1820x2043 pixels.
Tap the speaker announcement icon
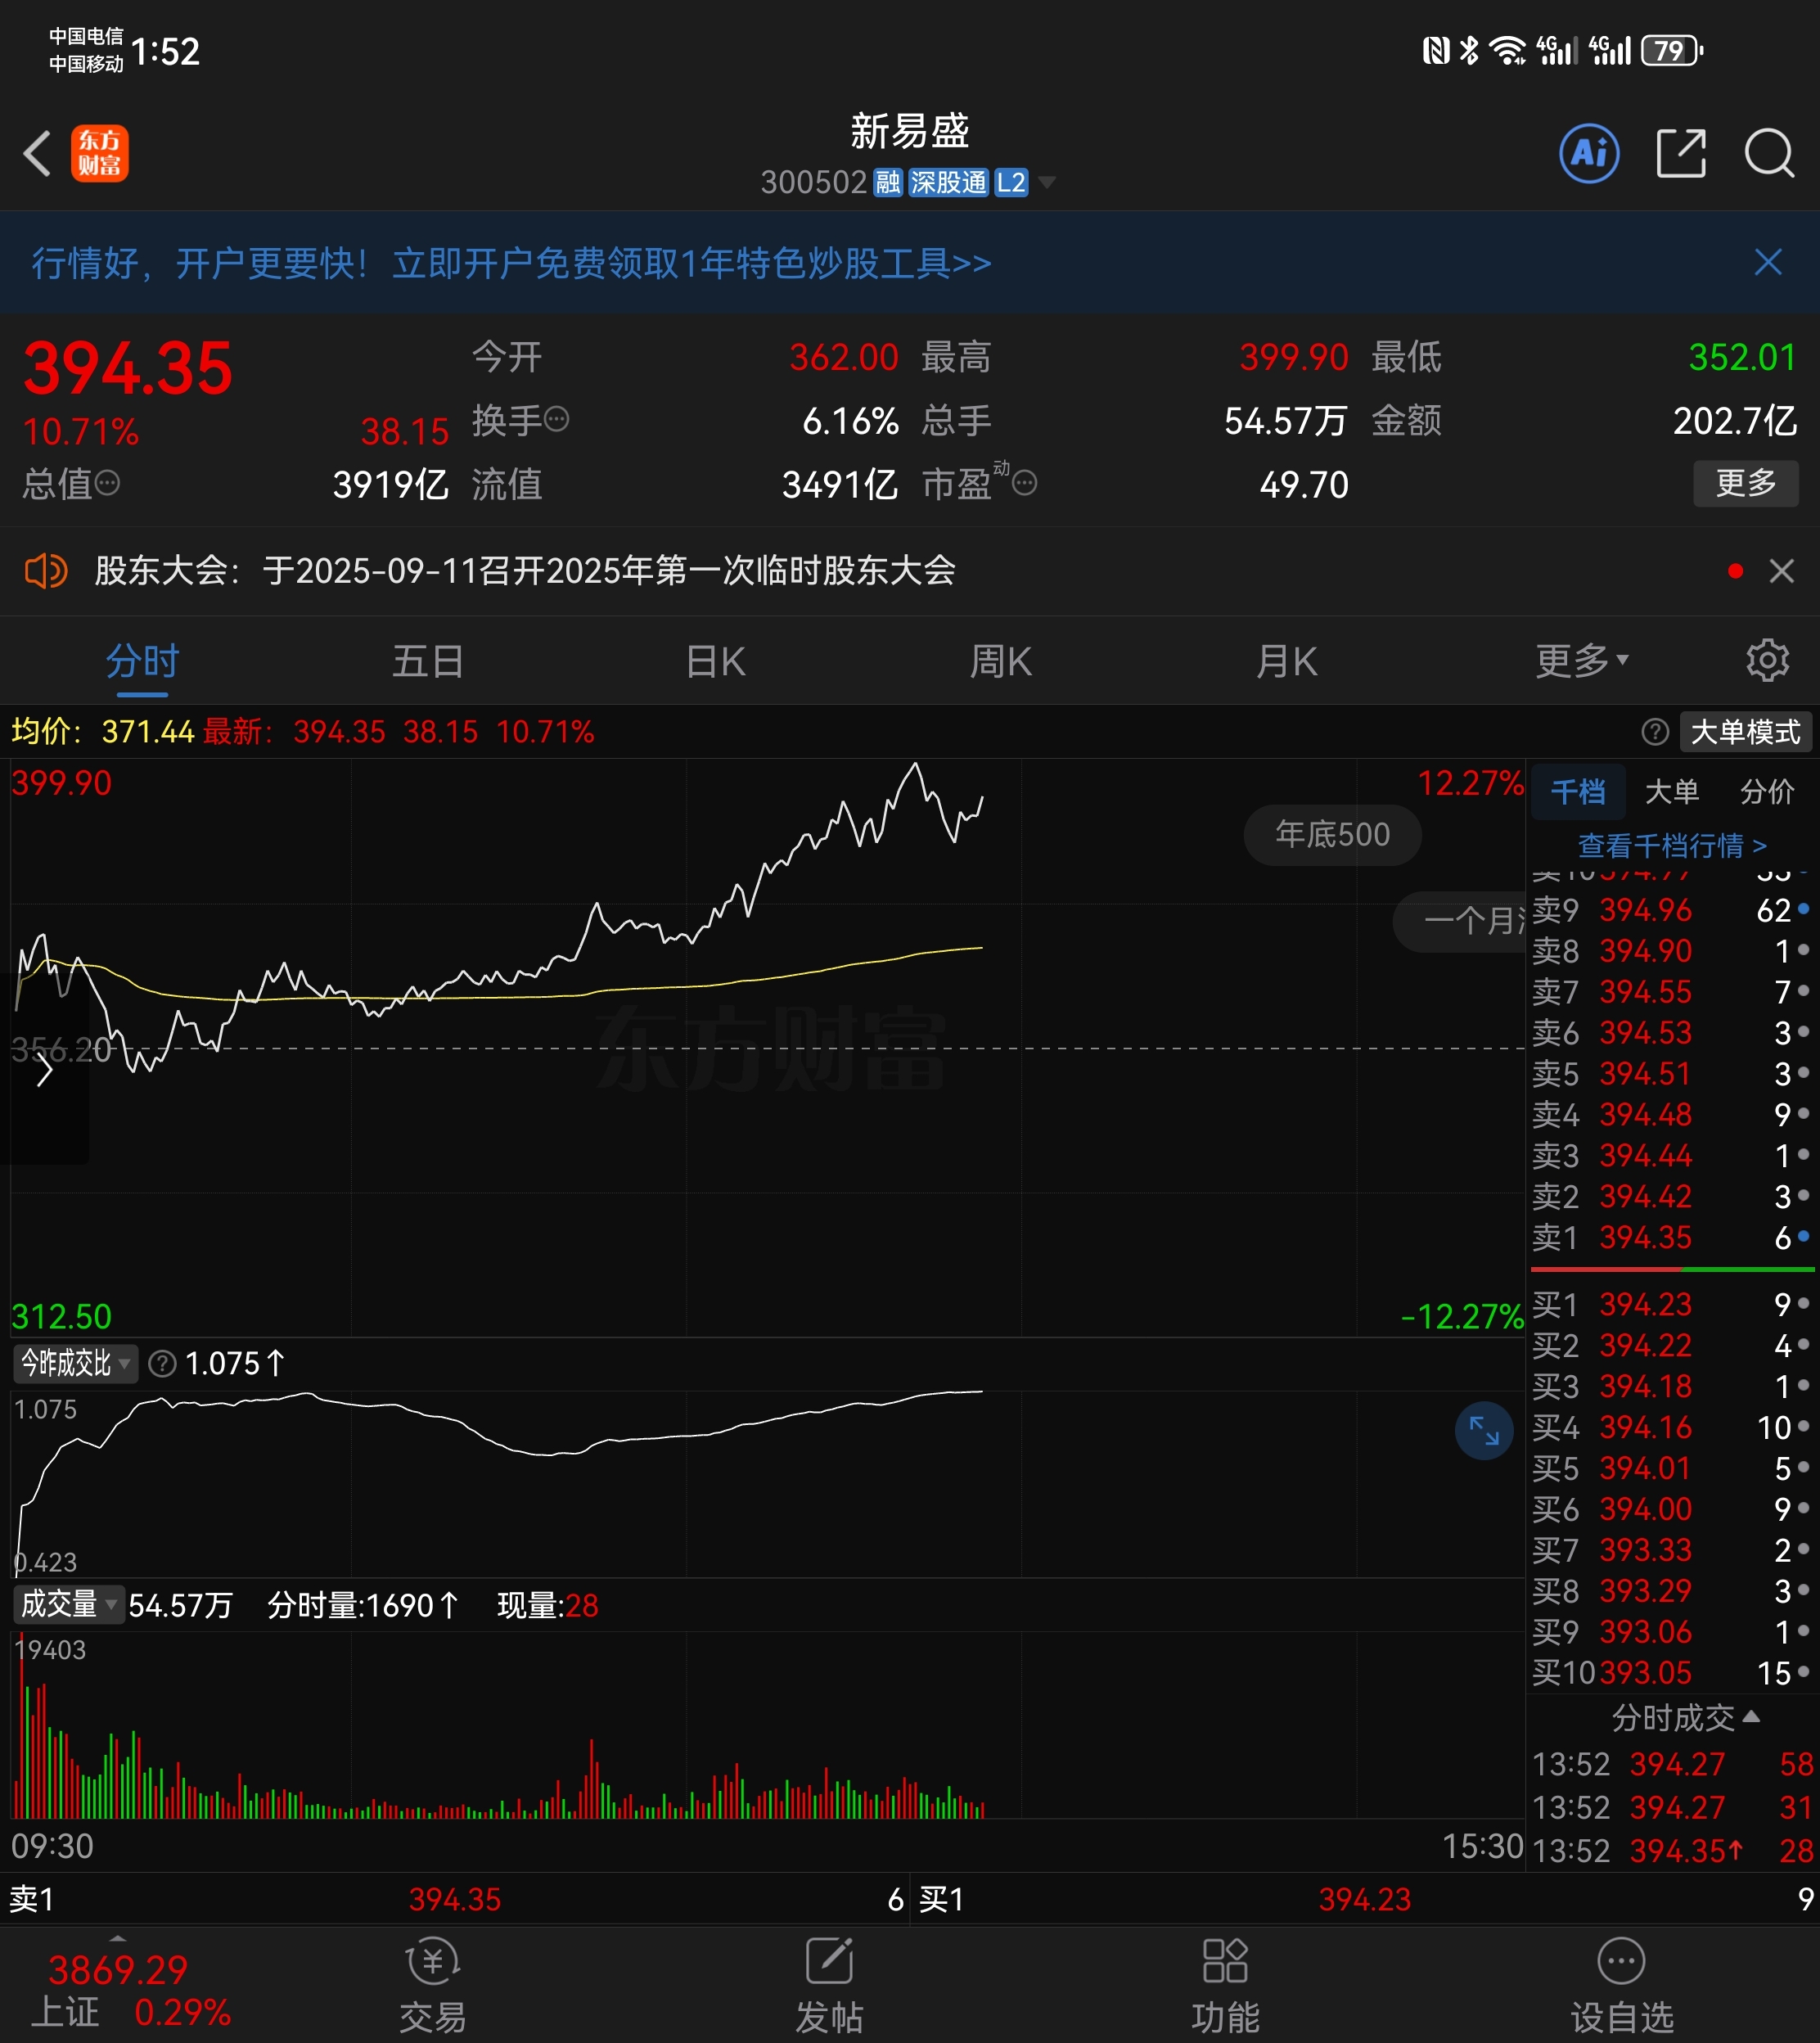tap(45, 571)
